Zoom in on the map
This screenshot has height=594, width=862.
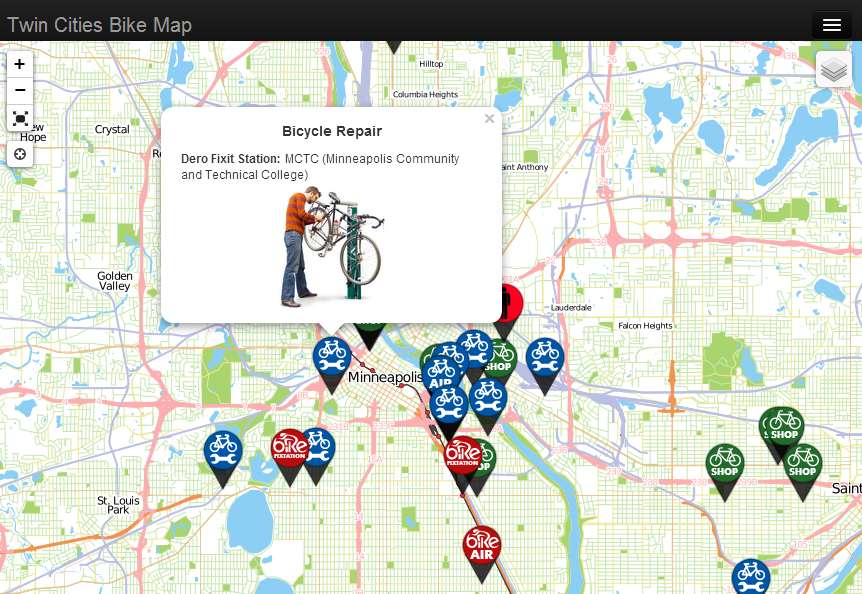(x=20, y=64)
